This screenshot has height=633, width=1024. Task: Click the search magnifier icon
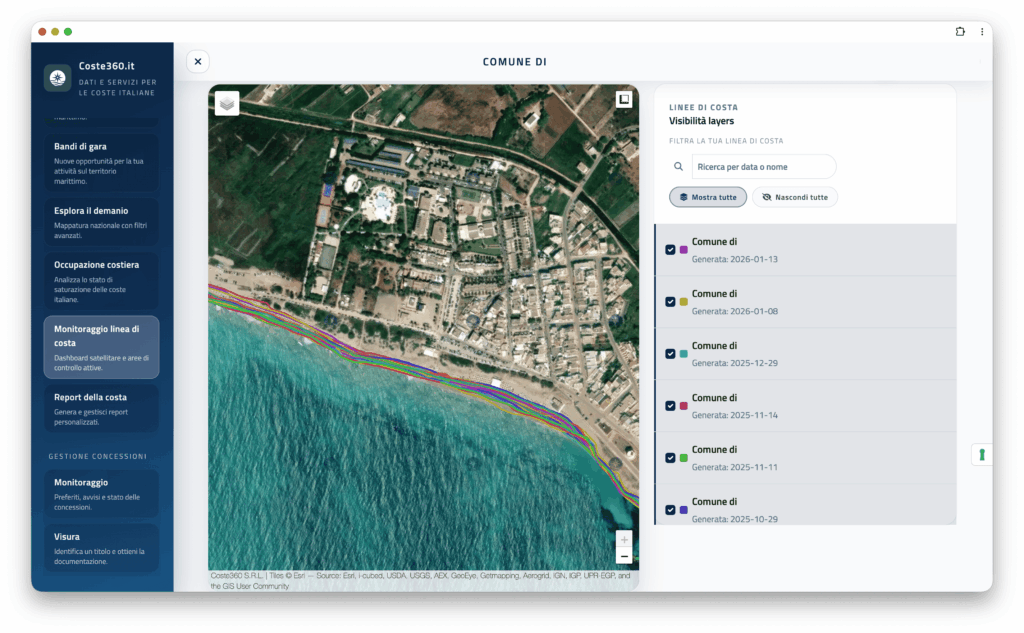(x=679, y=167)
